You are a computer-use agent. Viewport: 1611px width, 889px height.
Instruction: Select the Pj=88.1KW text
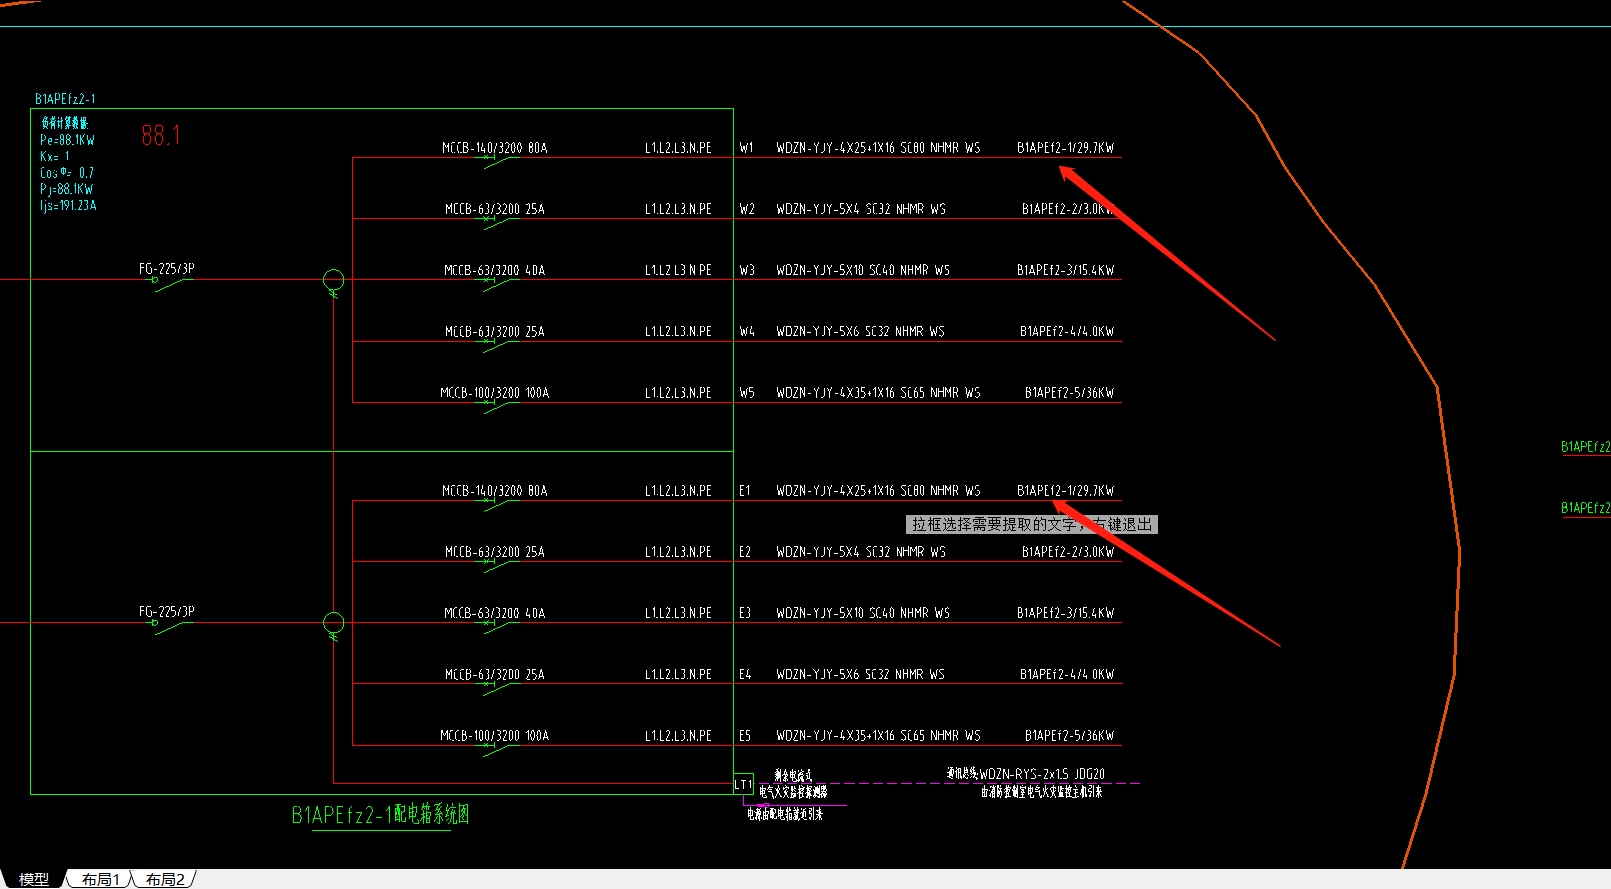pos(67,189)
